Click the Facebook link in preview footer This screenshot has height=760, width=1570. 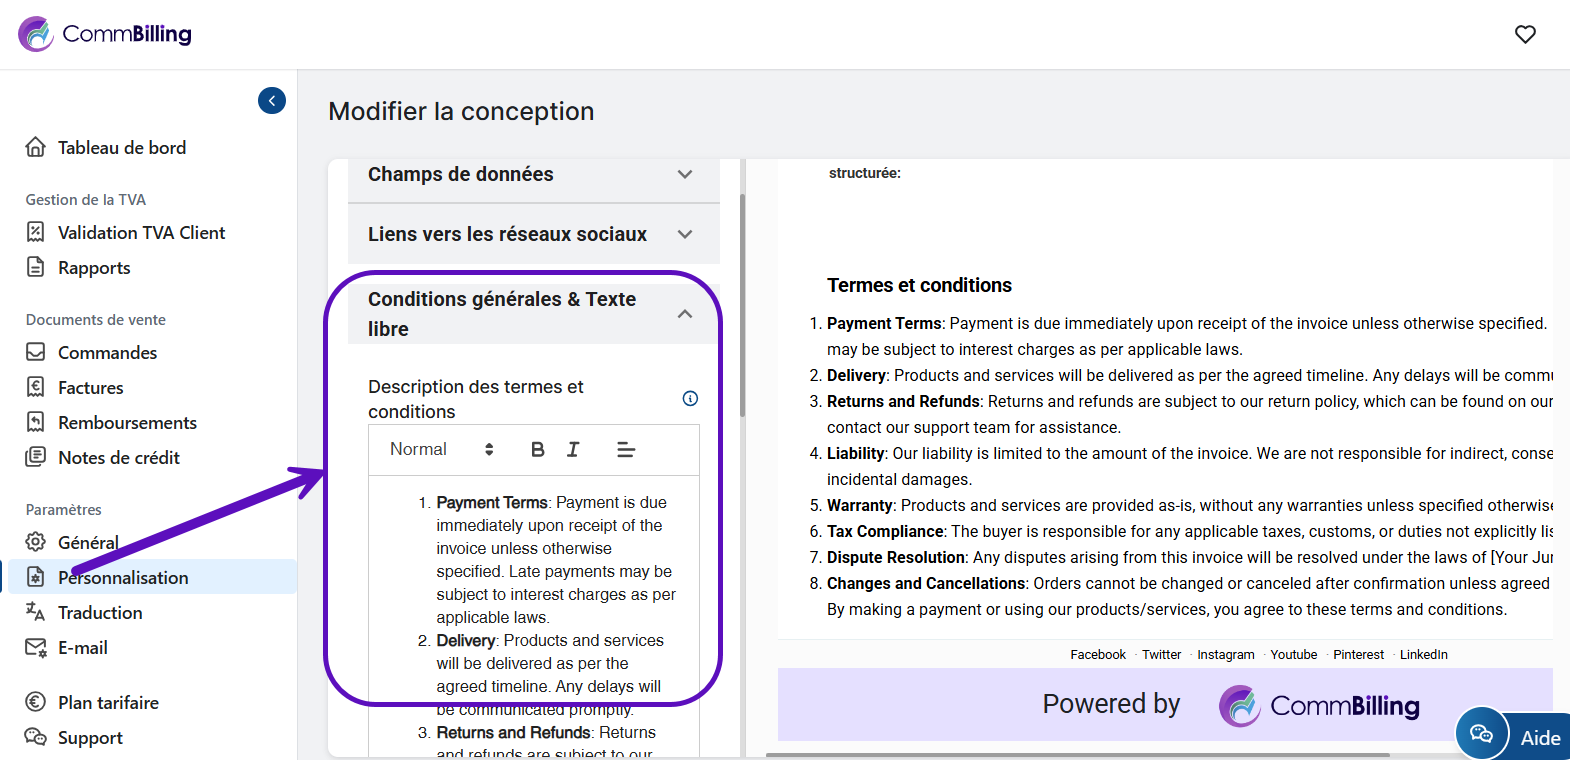(1097, 655)
